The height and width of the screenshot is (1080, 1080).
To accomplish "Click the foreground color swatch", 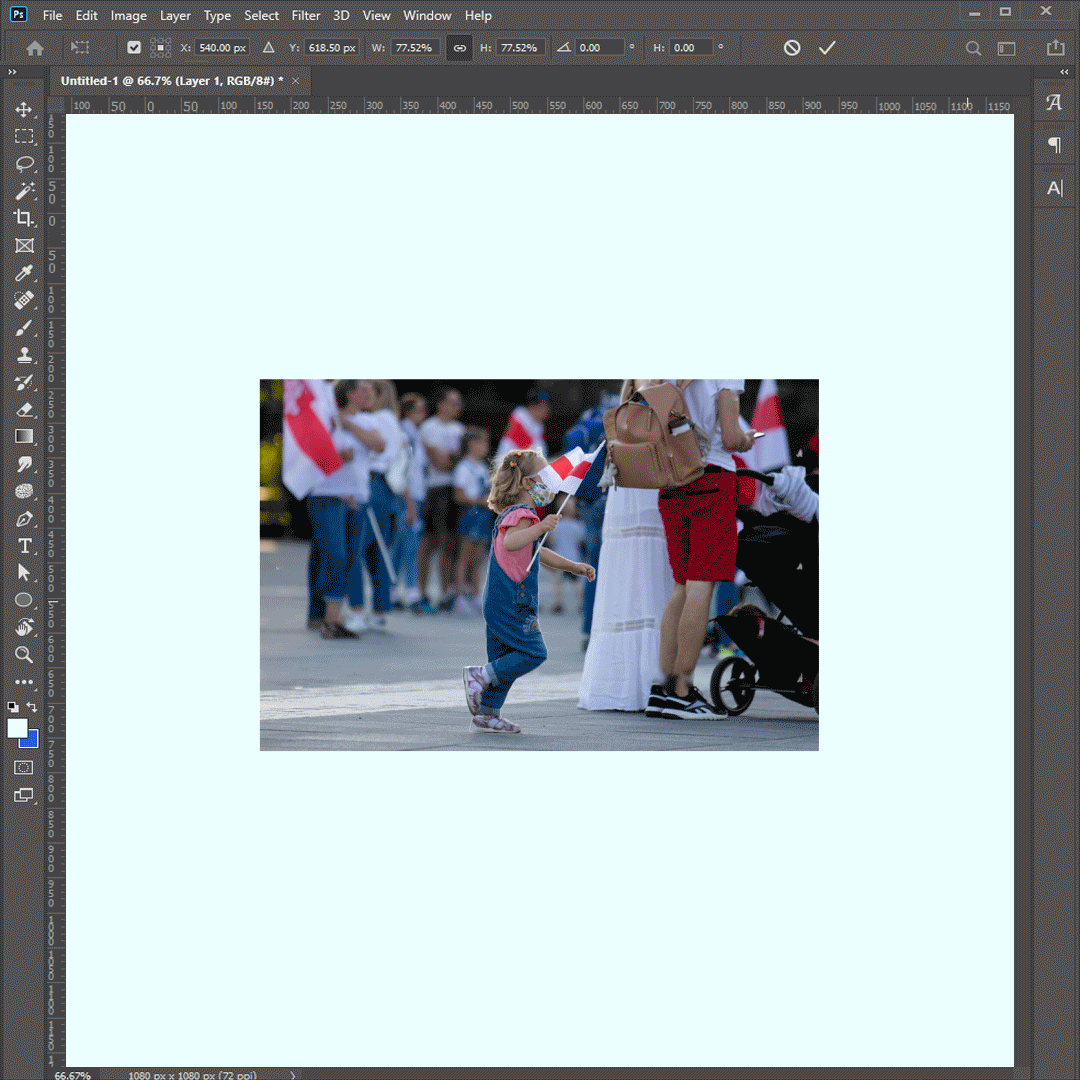I will 18,728.
